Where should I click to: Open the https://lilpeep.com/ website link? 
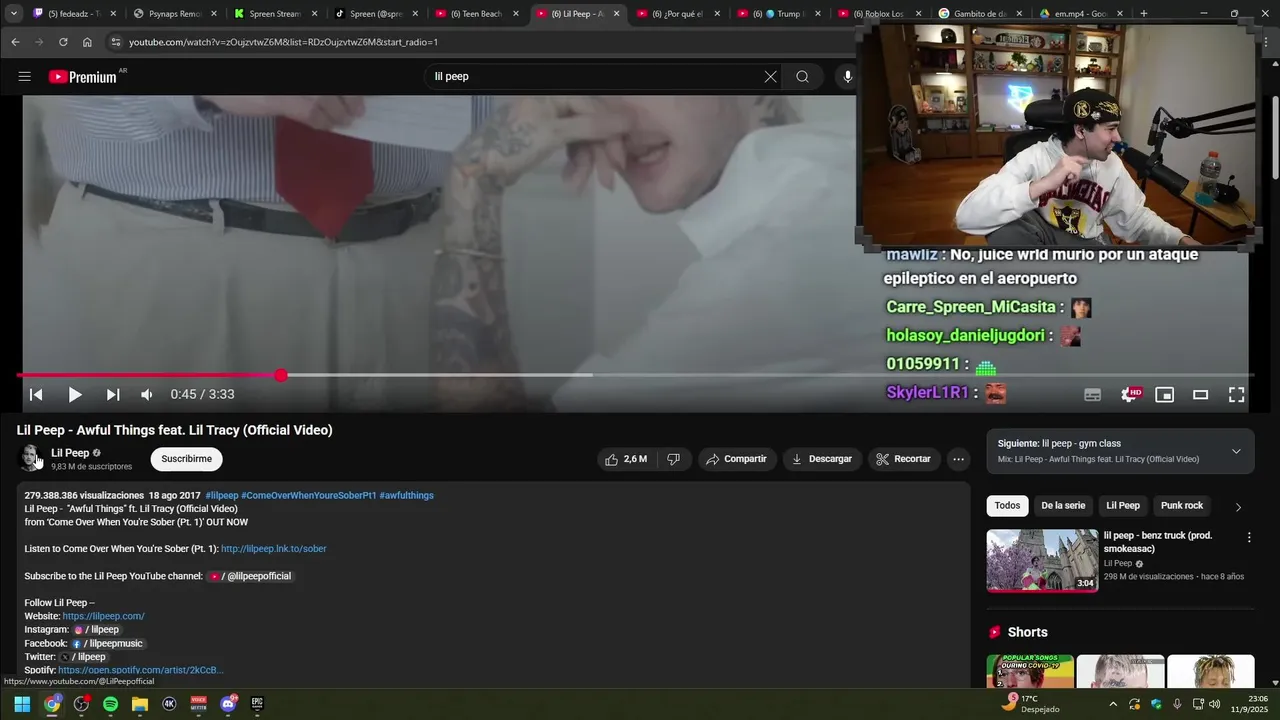103,616
